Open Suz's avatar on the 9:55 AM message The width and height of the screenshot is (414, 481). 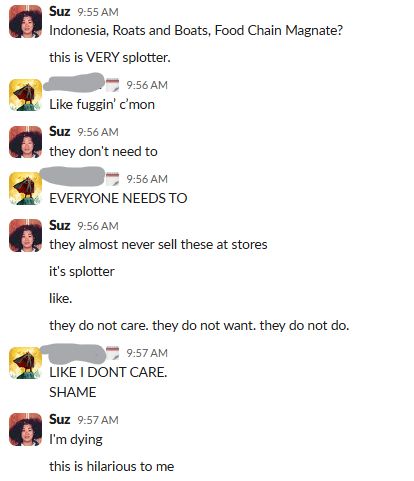25,22
